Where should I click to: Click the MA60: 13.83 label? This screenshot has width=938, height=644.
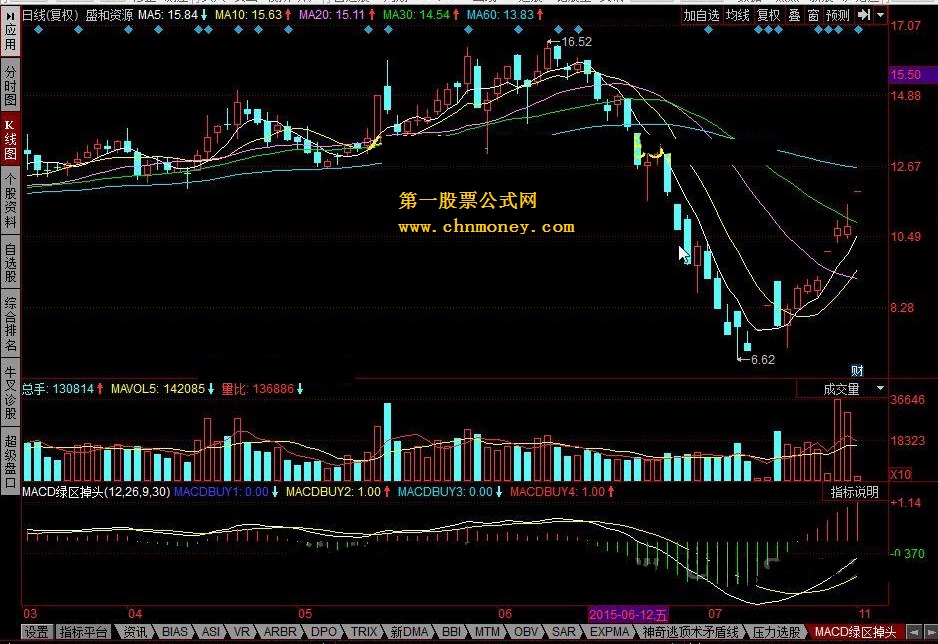(x=500, y=14)
